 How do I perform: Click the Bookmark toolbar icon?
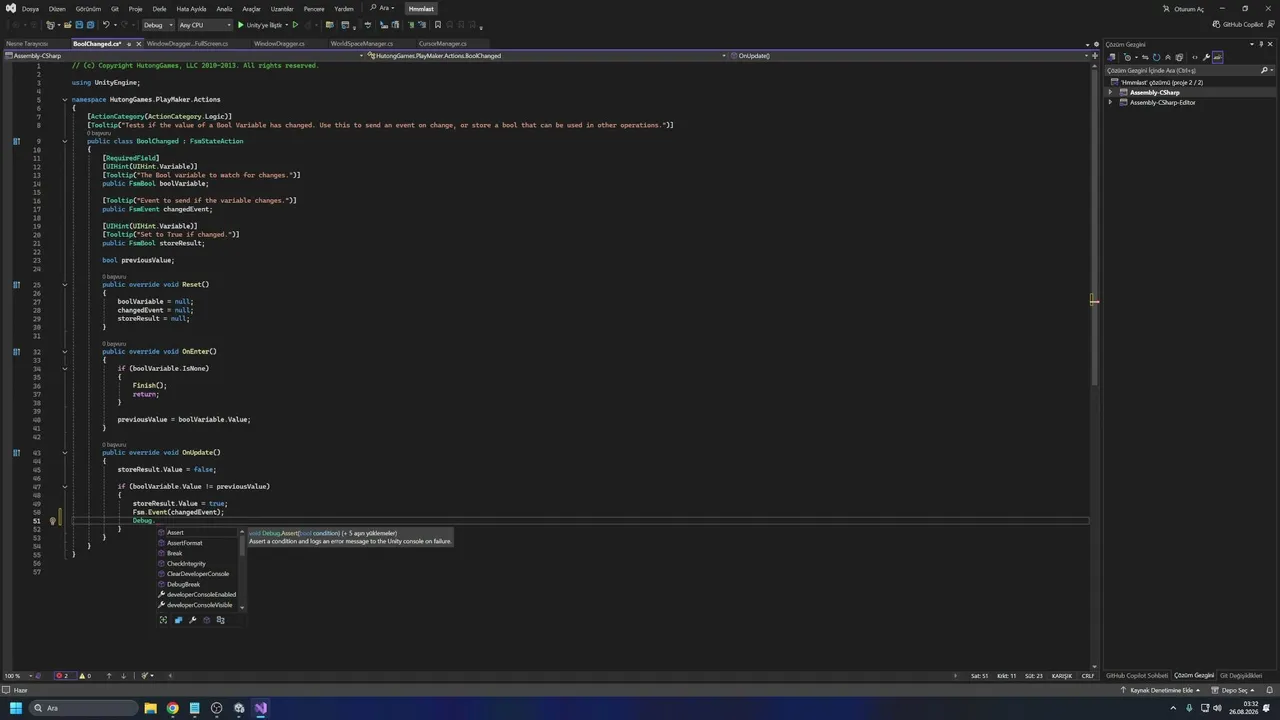click(x=437, y=25)
